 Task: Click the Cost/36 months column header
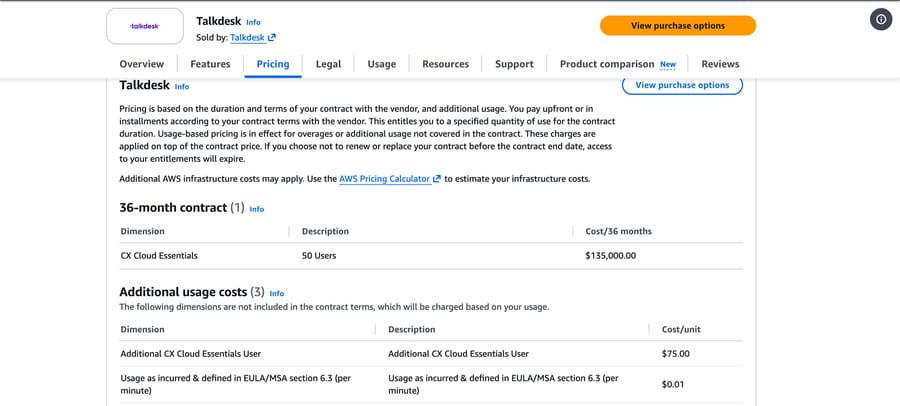pyautogui.click(x=618, y=231)
